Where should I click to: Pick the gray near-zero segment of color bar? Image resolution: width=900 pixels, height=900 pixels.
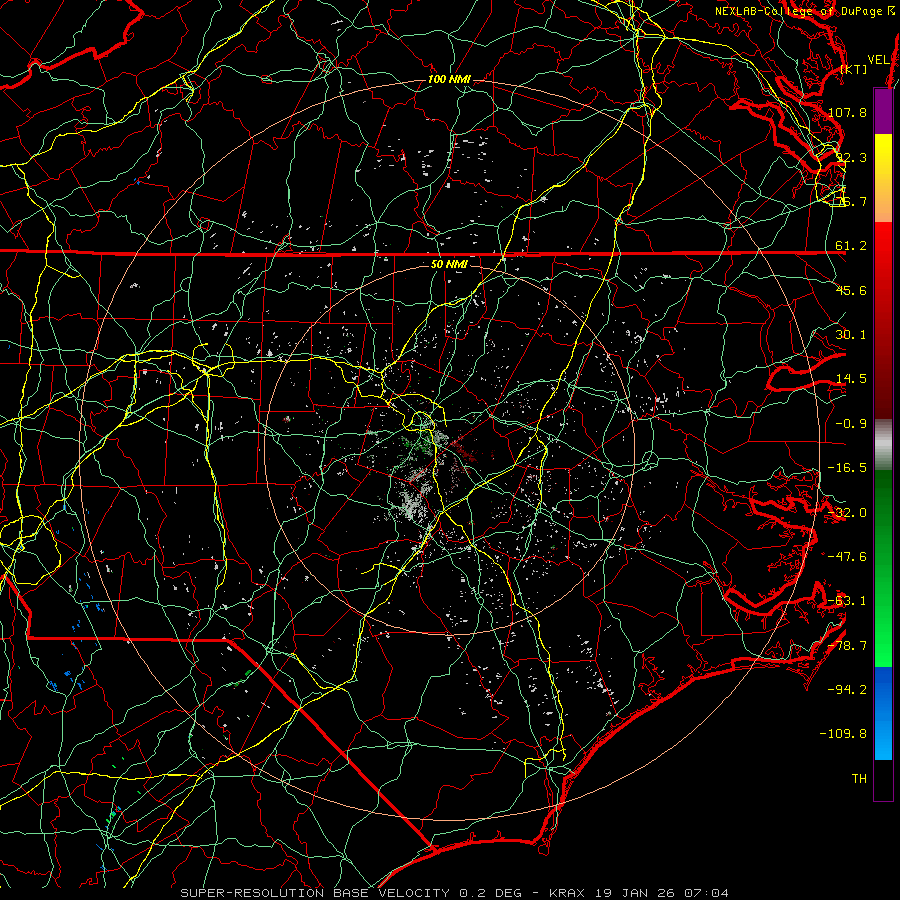[x=883, y=445]
